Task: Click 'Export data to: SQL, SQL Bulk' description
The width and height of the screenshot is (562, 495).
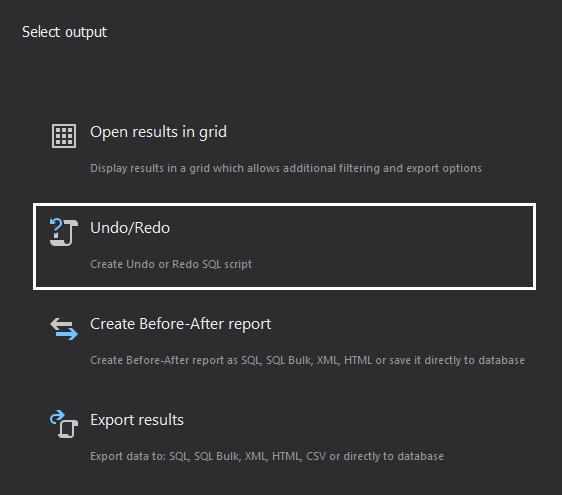Action: 267,456
